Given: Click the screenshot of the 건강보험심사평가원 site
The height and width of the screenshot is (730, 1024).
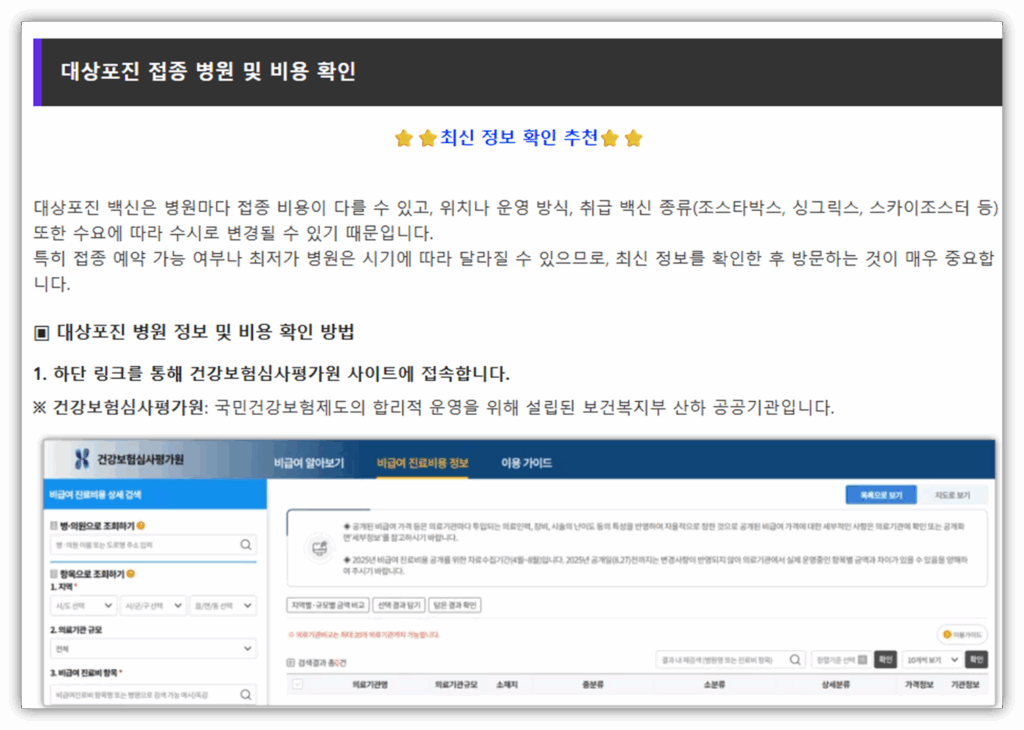Looking at the screenshot, I should 519,573.
